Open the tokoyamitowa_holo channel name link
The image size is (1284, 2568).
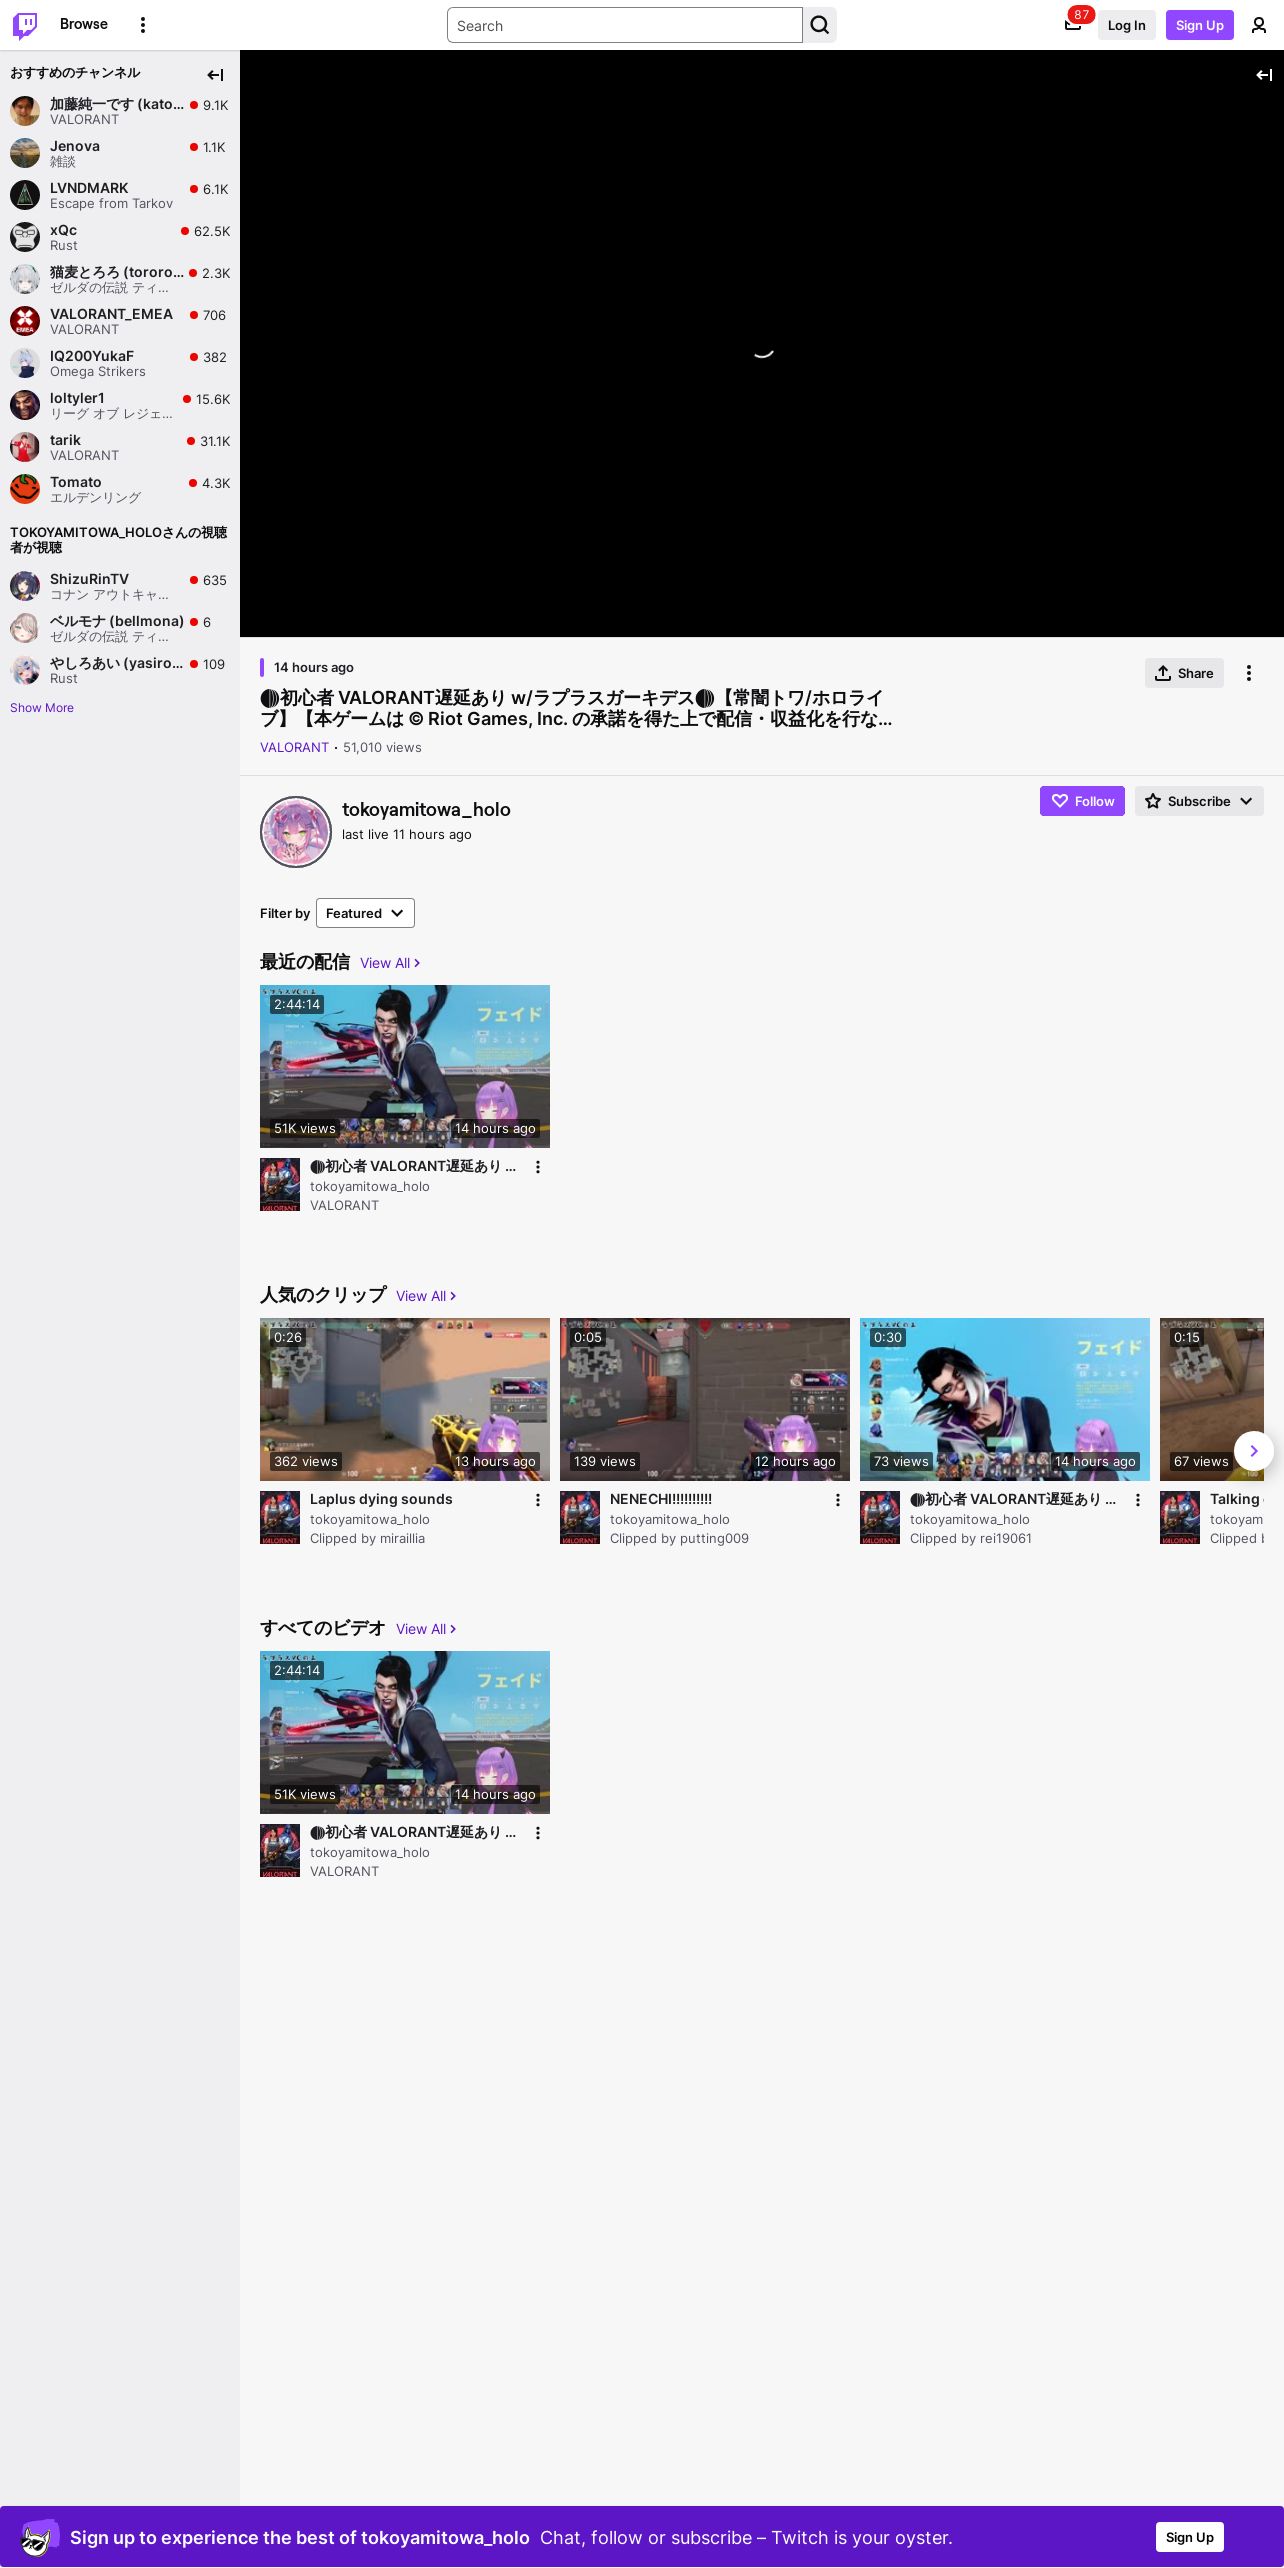coord(426,809)
